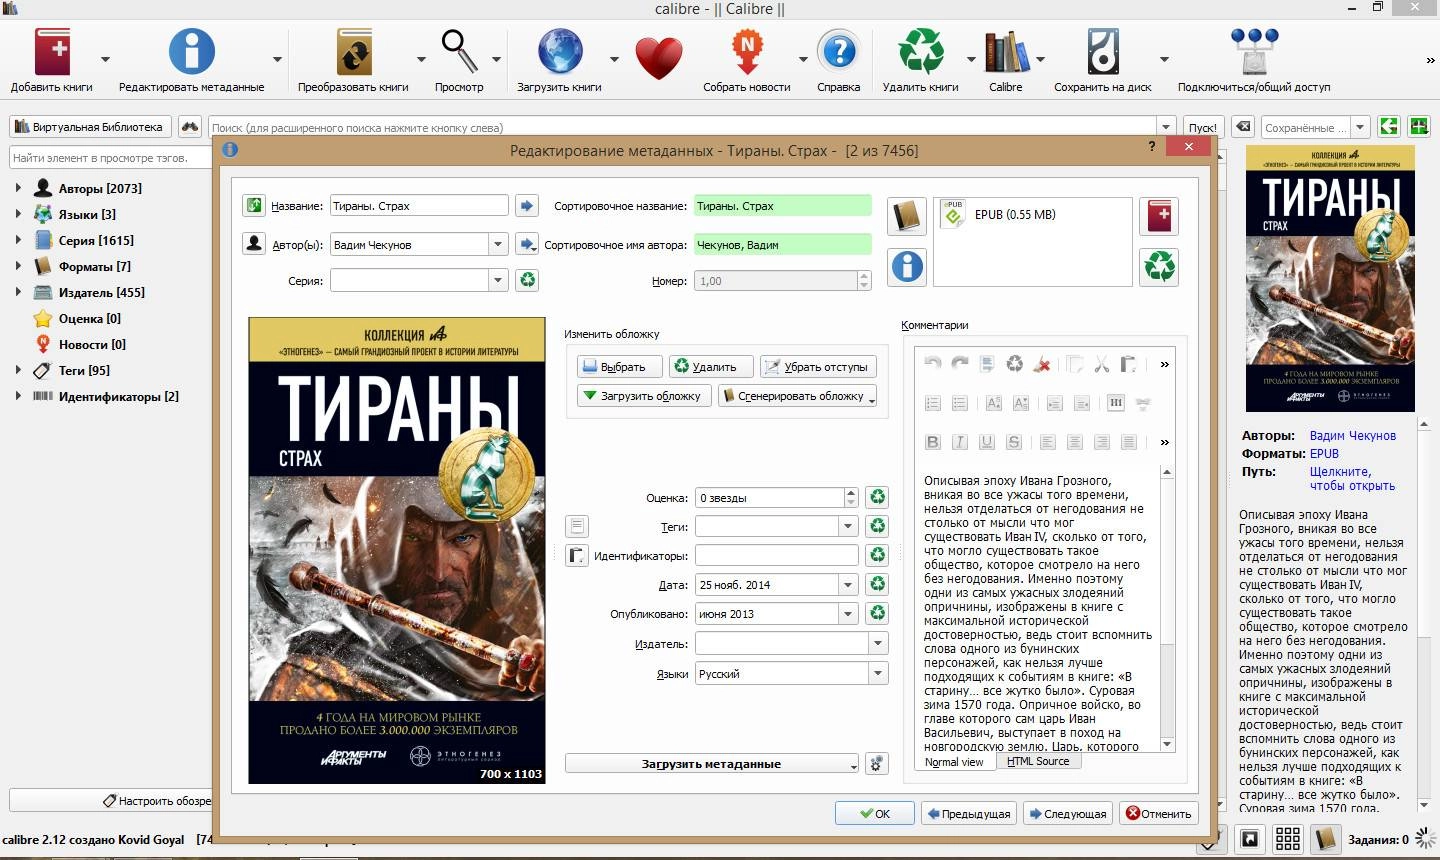The width and height of the screenshot is (1440, 860).
Task: Click the Убрать отступы button
Action: pyautogui.click(x=818, y=367)
